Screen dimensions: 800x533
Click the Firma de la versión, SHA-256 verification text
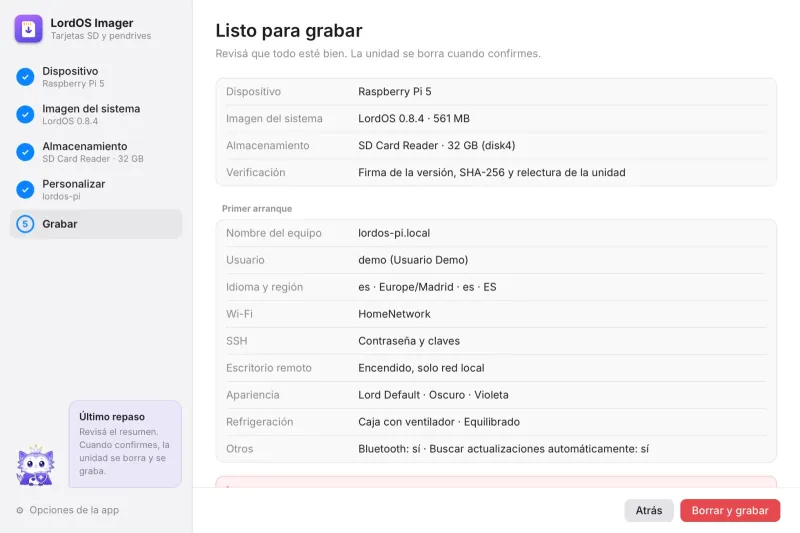click(492, 173)
